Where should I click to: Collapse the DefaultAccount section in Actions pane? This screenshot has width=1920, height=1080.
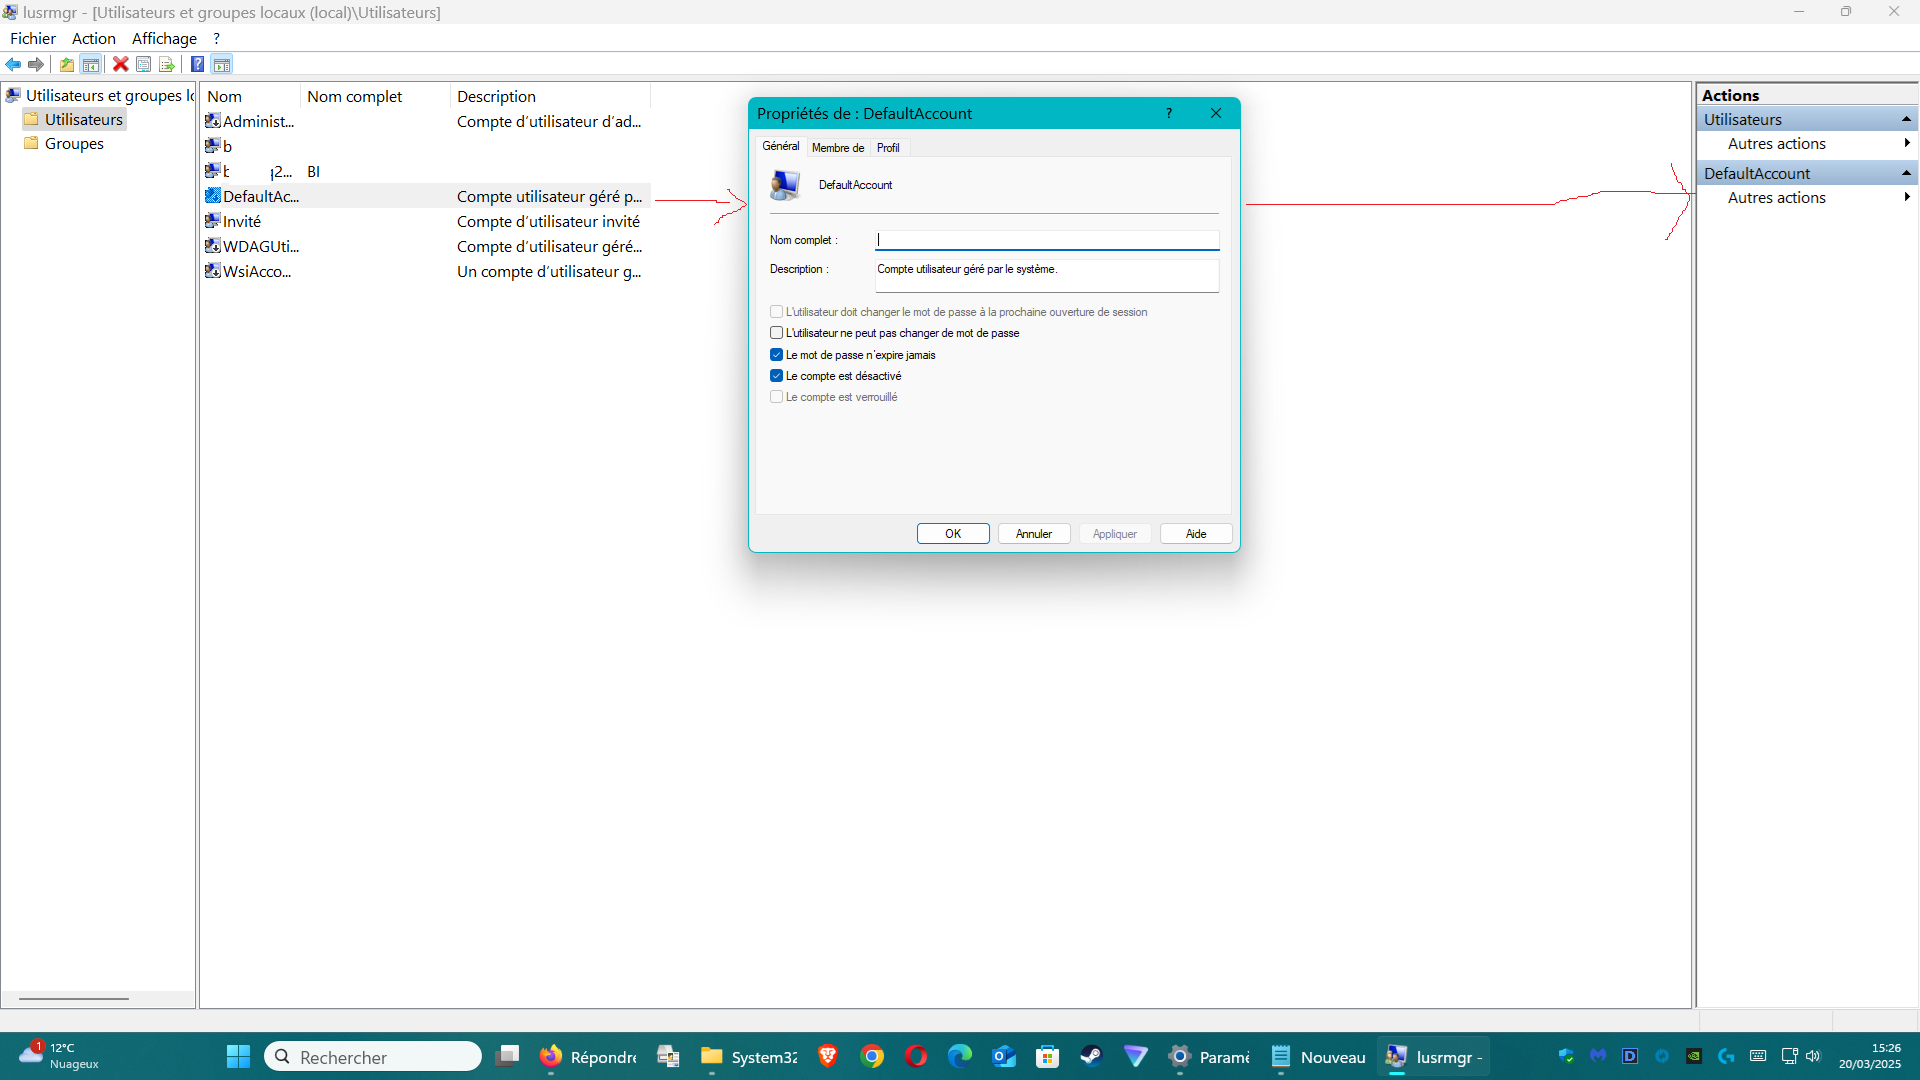1906,174
